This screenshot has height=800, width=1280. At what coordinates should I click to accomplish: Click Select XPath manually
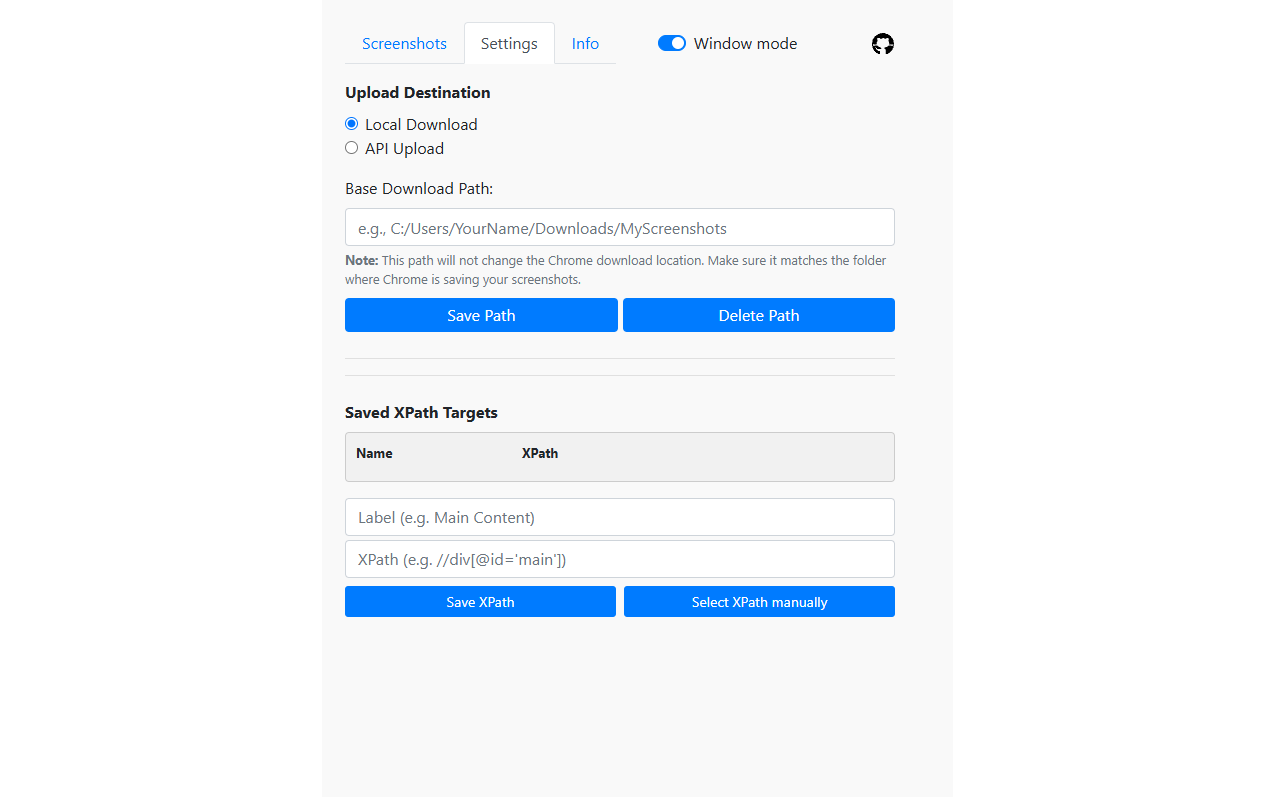[x=759, y=601]
